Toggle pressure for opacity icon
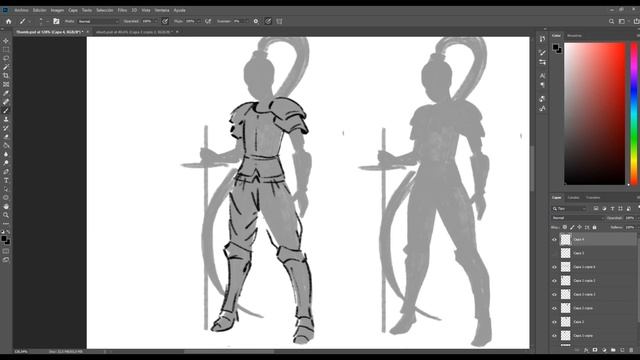 165,21
